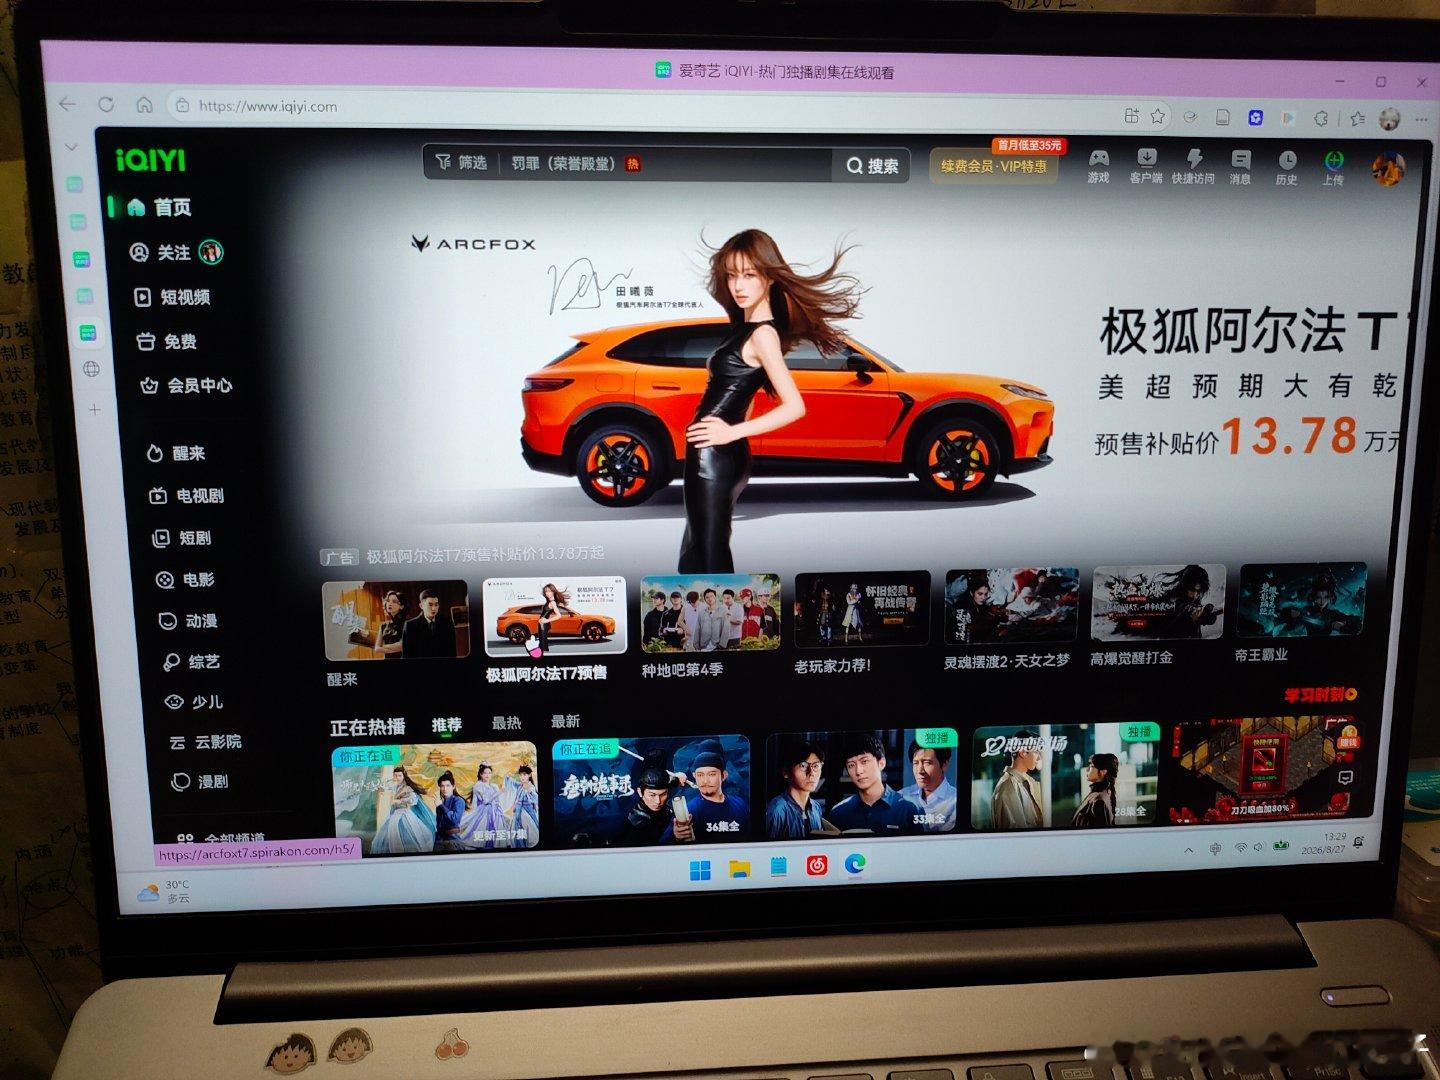
Task: Select the 灵魂摆渡2·天女之梦 thumbnail
Action: click(x=1011, y=607)
